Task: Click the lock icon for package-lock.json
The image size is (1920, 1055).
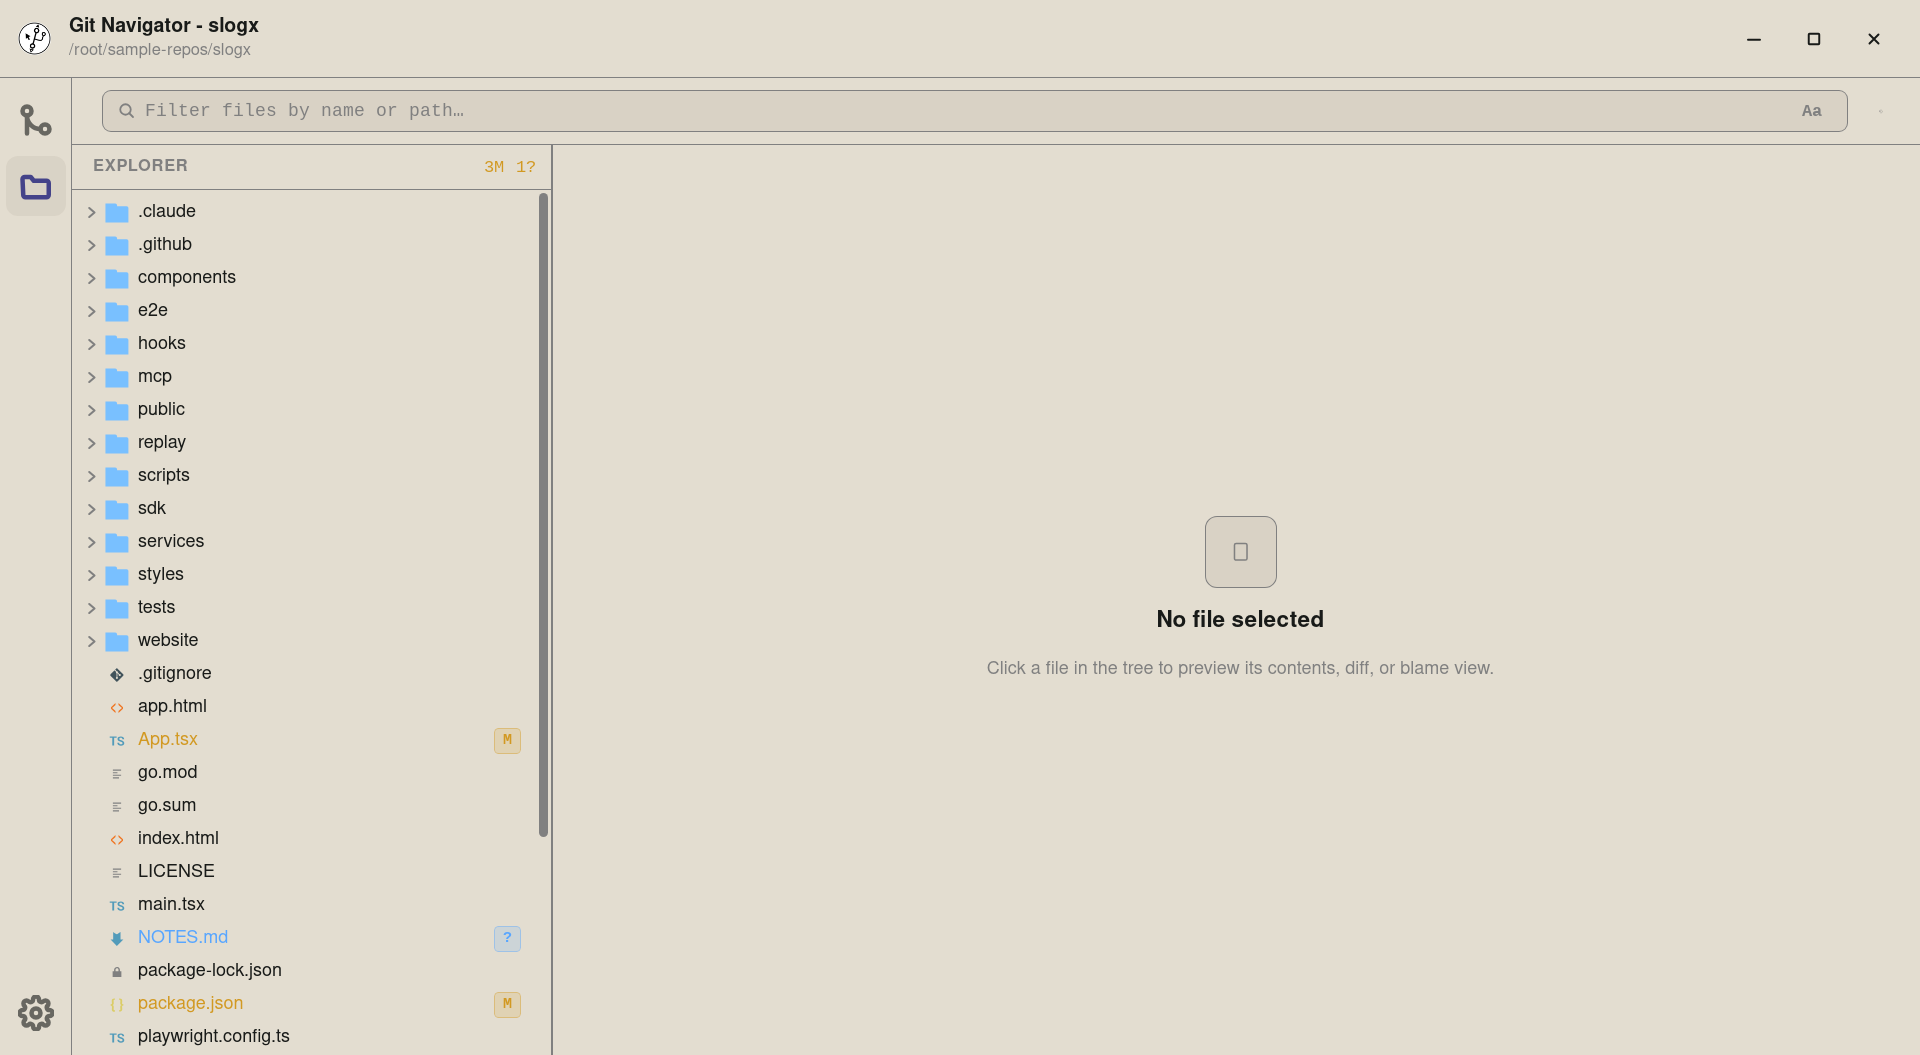Action: pyautogui.click(x=117, y=971)
